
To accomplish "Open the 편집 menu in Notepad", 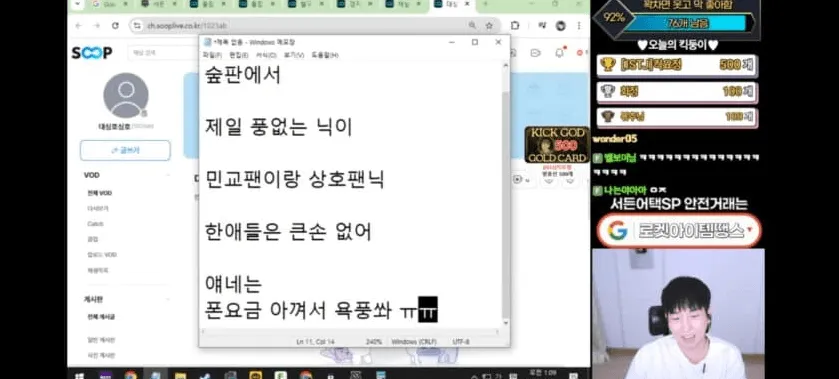I will coord(239,55).
